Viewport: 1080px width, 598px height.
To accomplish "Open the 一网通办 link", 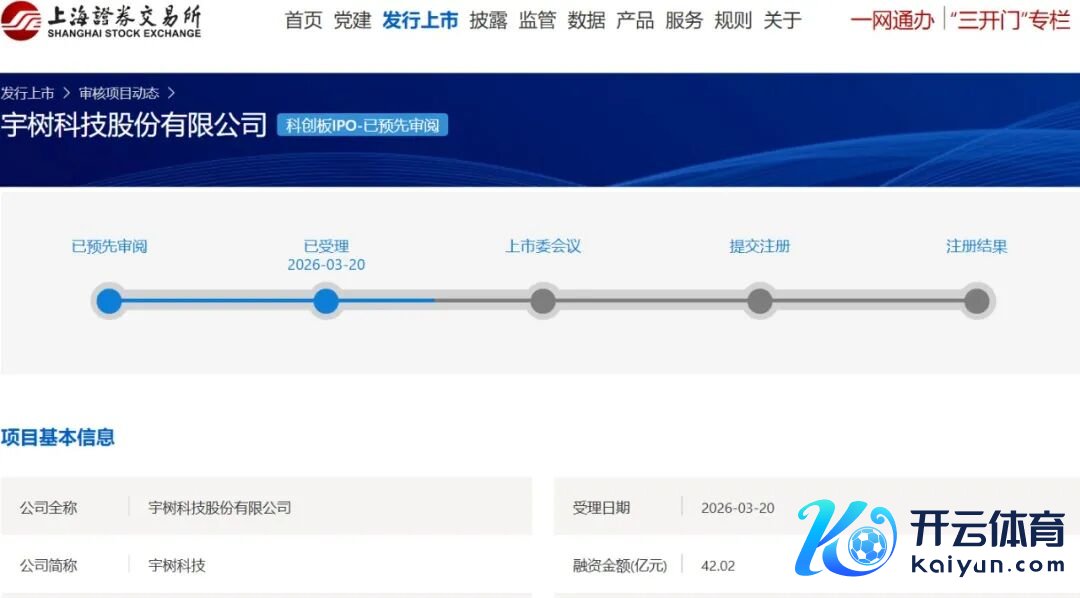I will coord(892,20).
